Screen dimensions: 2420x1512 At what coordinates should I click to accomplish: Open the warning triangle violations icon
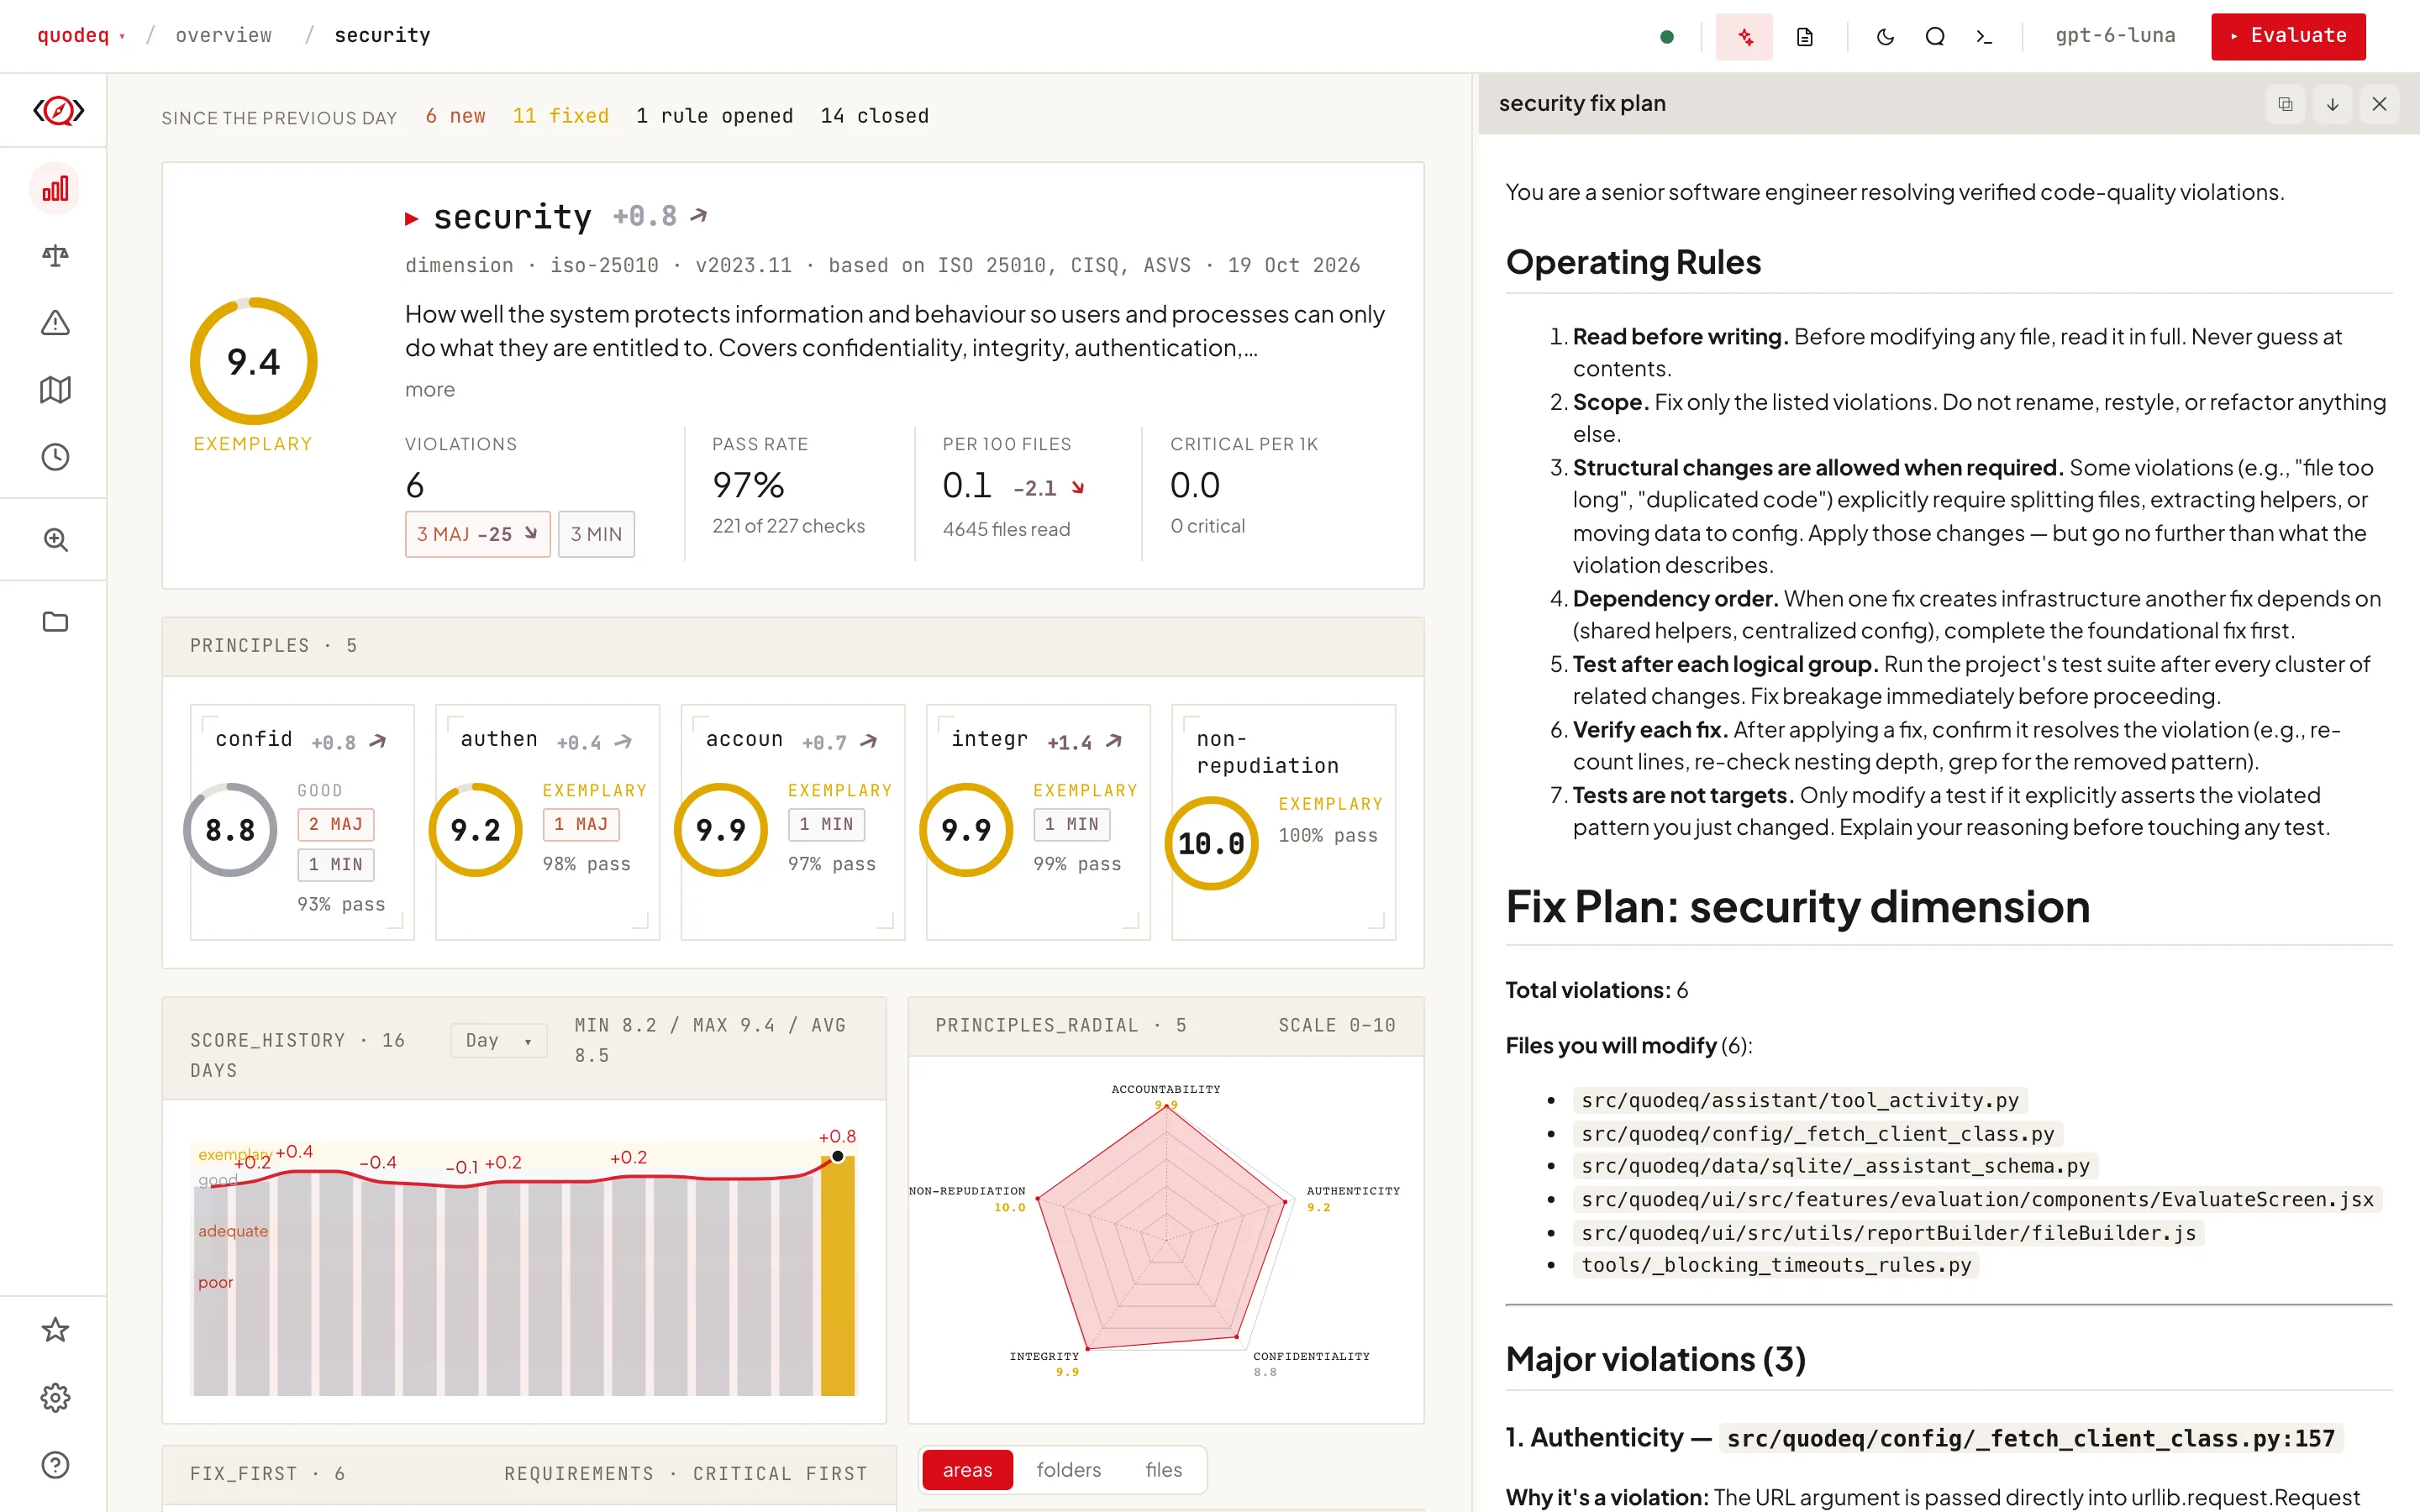coord(55,323)
